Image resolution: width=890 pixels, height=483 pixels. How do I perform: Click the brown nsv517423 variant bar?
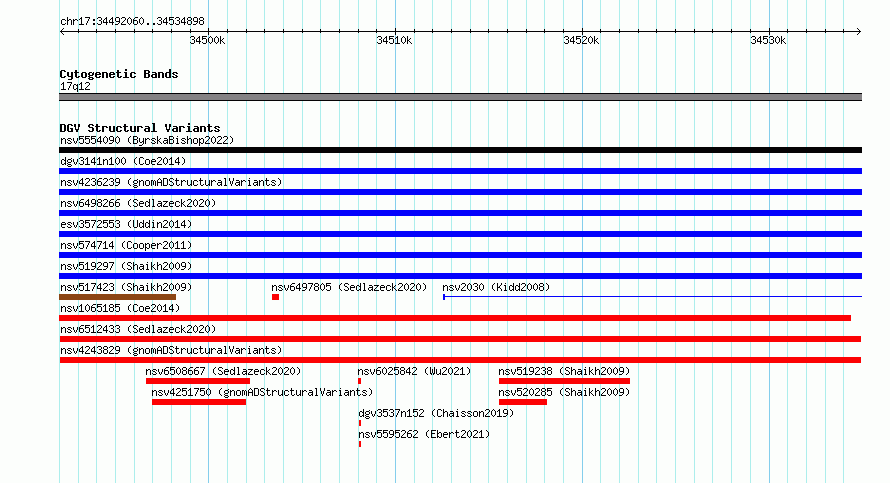[117, 297]
